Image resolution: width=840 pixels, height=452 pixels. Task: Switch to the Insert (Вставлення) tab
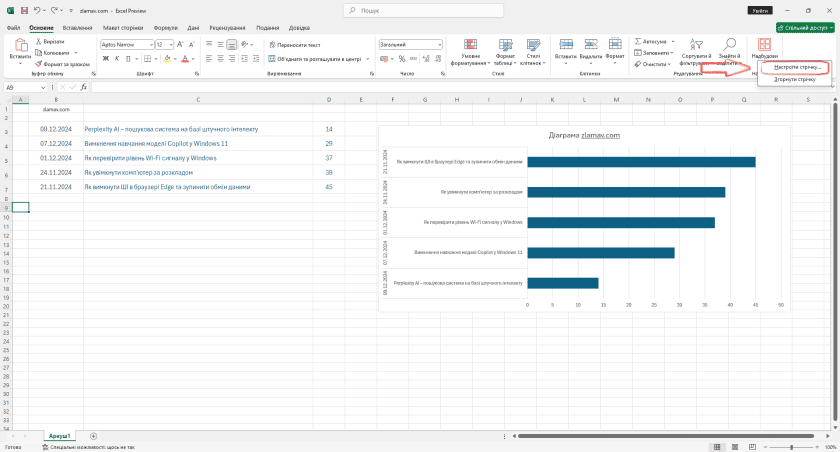tap(77, 28)
